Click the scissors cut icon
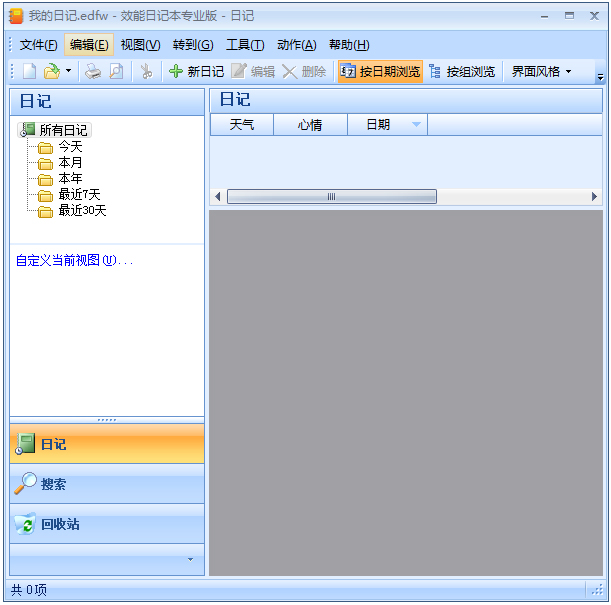The image size is (611, 605). tap(146, 71)
